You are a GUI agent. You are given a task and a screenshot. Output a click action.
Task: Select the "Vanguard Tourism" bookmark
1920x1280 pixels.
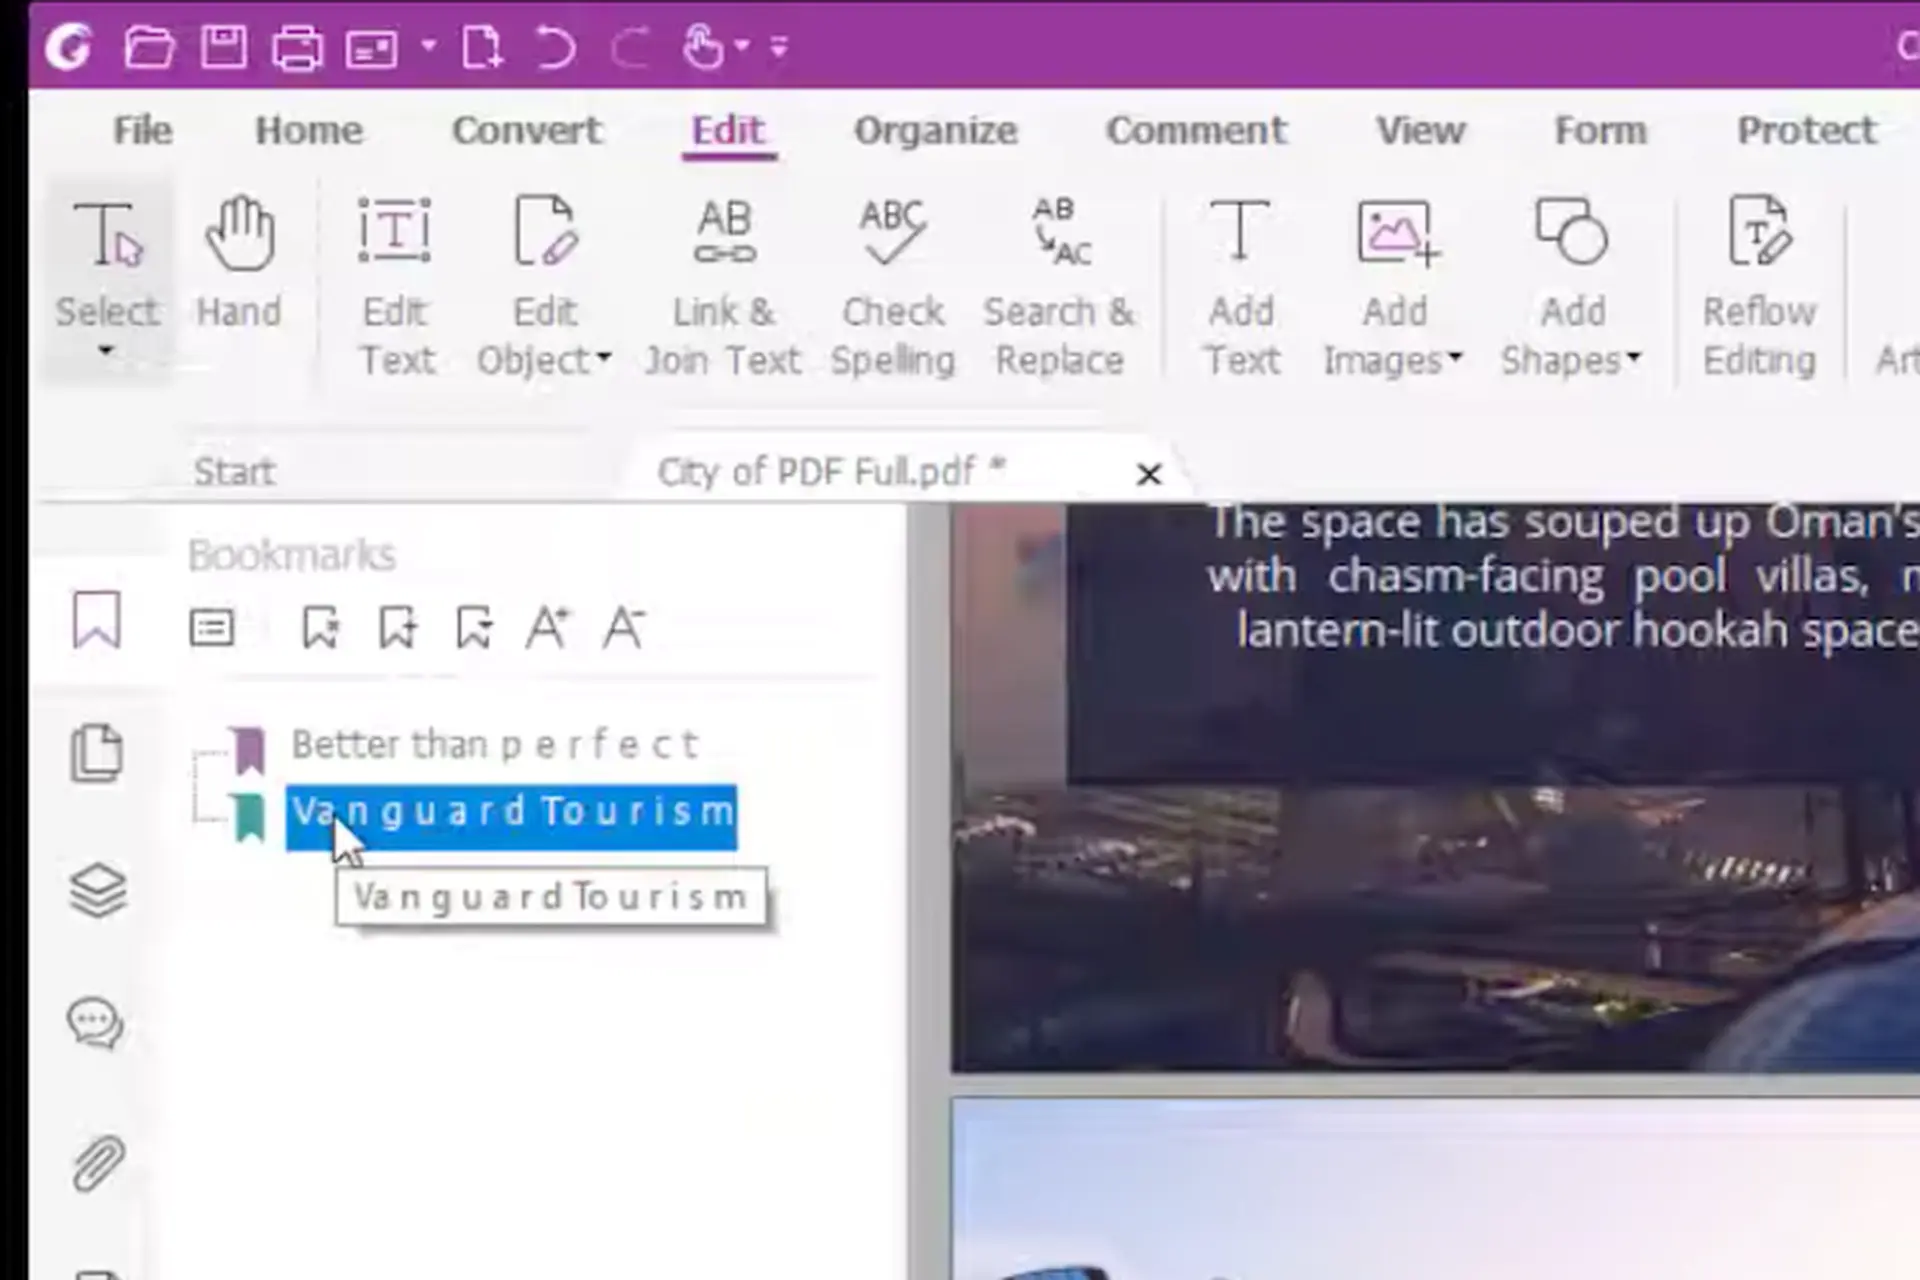[x=512, y=817]
